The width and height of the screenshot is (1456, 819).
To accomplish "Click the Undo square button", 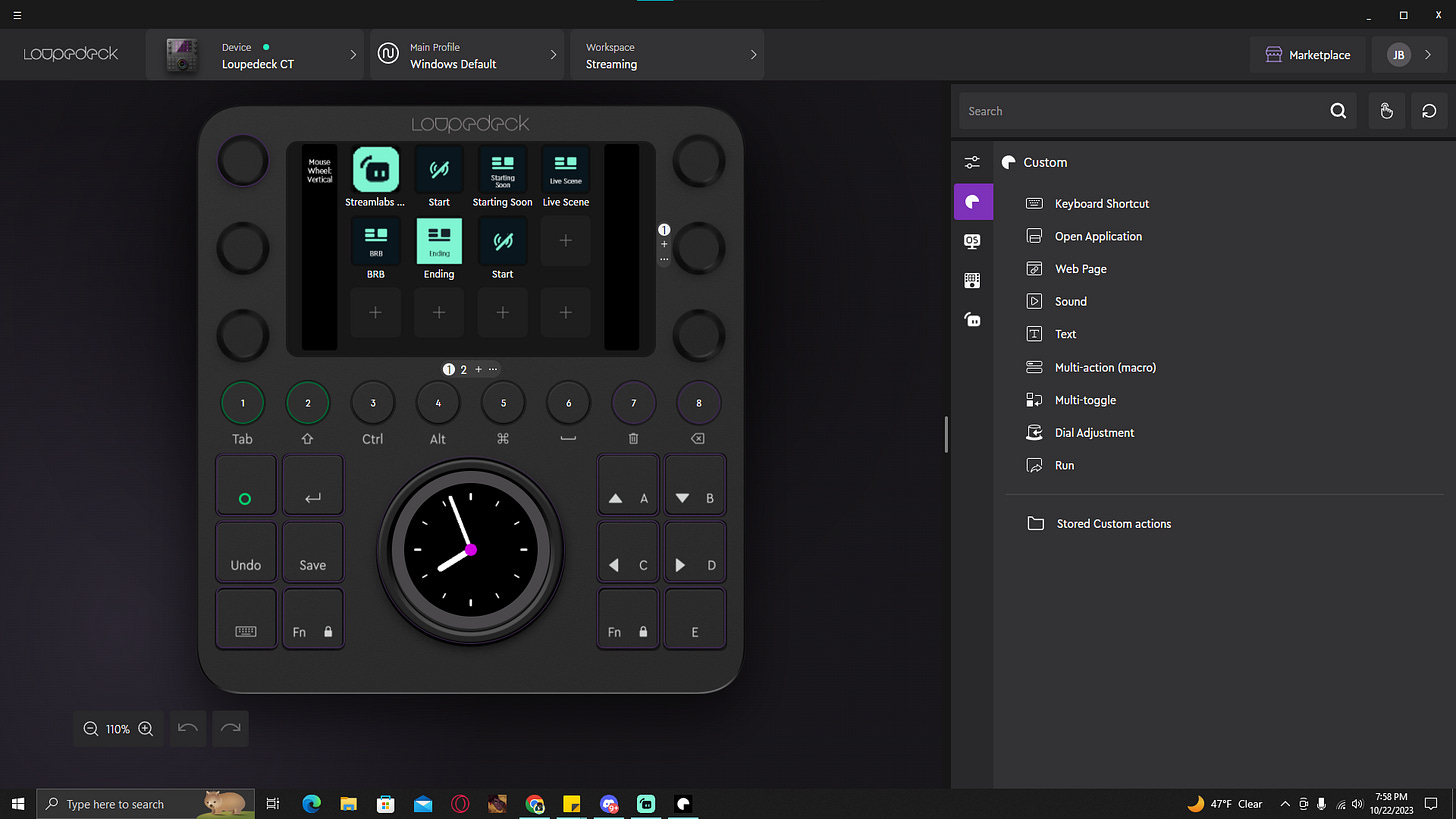I will coord(246,552).
